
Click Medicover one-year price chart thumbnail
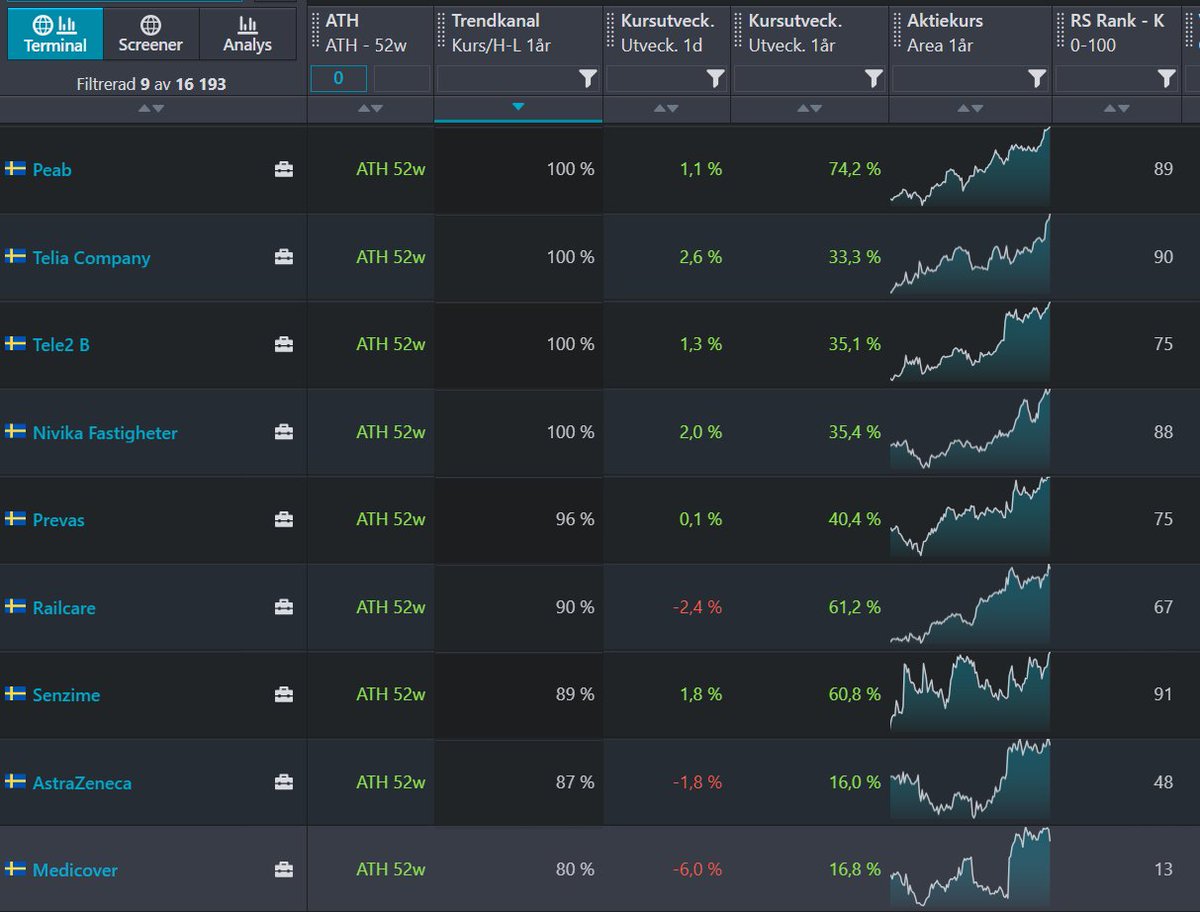coord(970,866)
